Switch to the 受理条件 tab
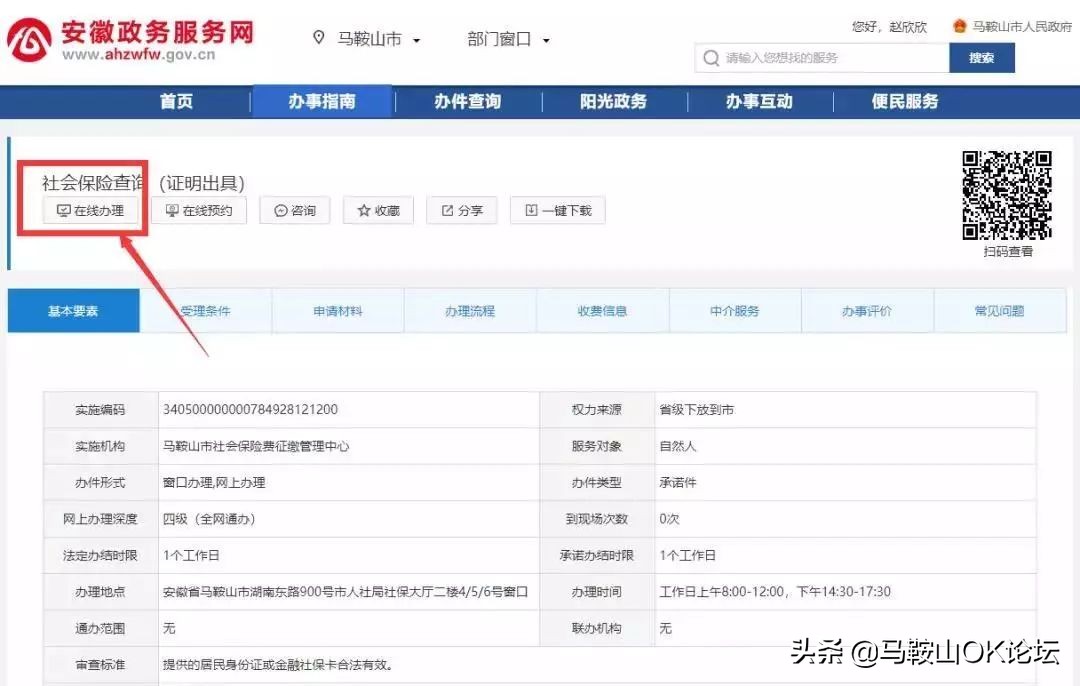The image size is (1080, 686). (x=205, y=311)
